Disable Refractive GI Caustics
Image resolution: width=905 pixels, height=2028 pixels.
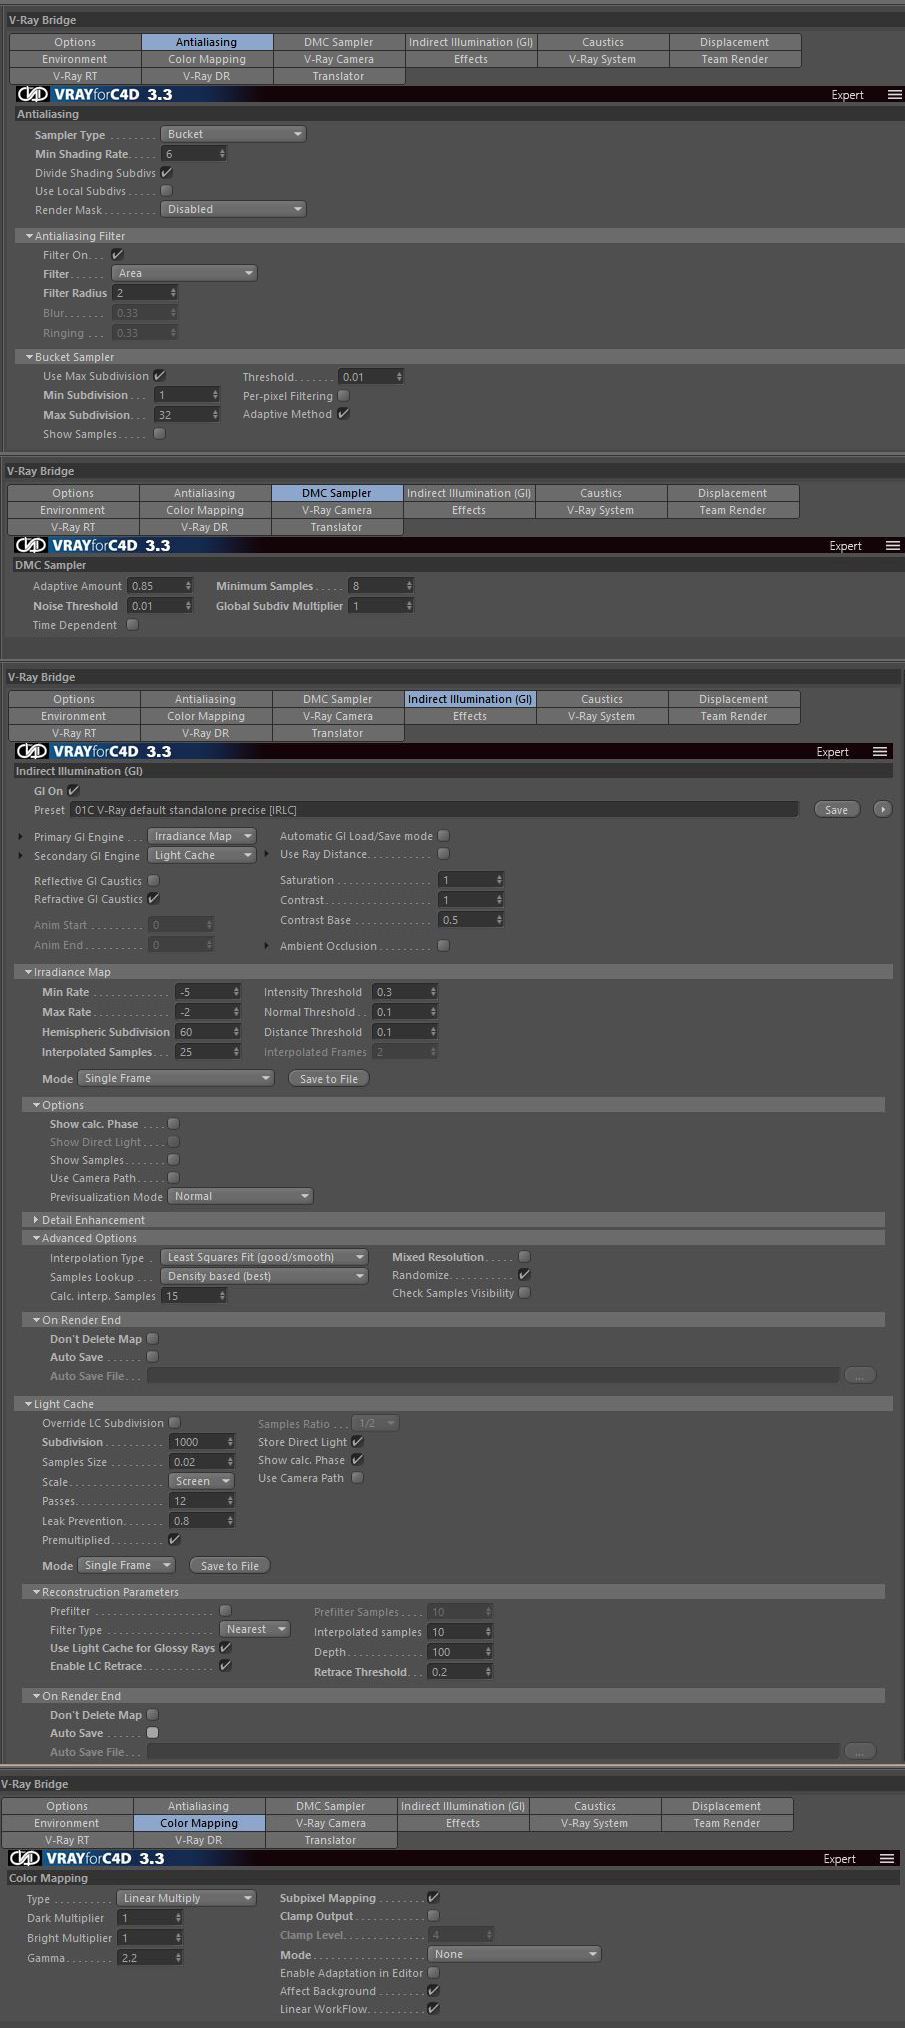(x=153, y=899)
